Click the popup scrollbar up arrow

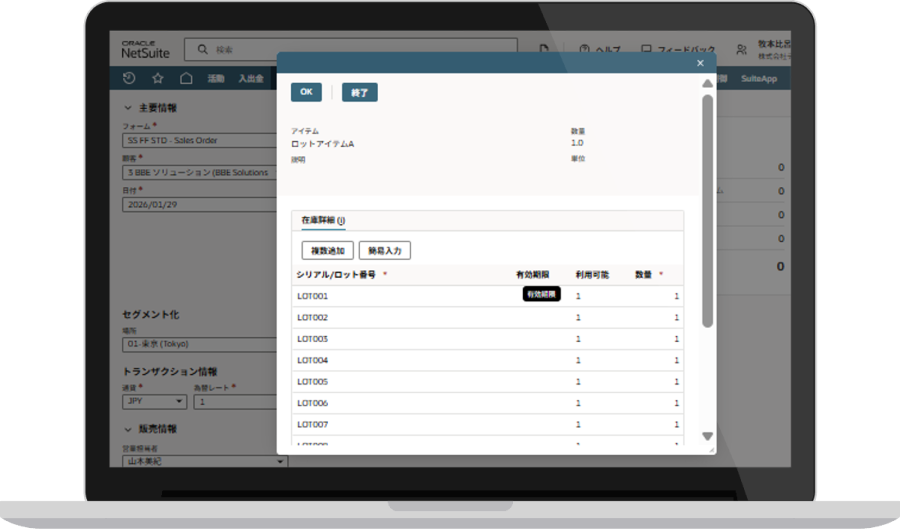(x=708, y=84)
